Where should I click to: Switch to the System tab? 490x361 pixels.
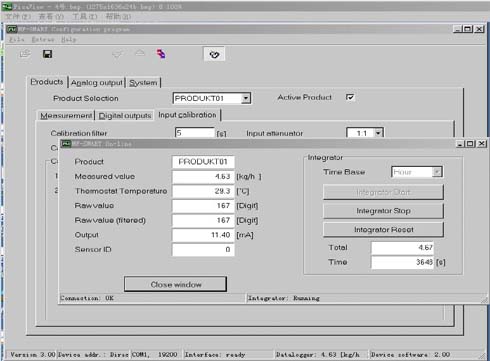tap(143, 83)
